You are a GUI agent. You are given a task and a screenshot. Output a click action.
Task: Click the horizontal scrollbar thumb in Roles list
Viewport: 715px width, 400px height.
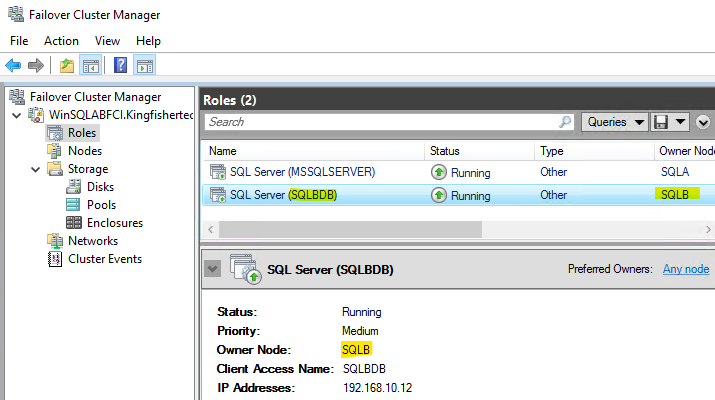pyautogui.click(x=350, y=229)
